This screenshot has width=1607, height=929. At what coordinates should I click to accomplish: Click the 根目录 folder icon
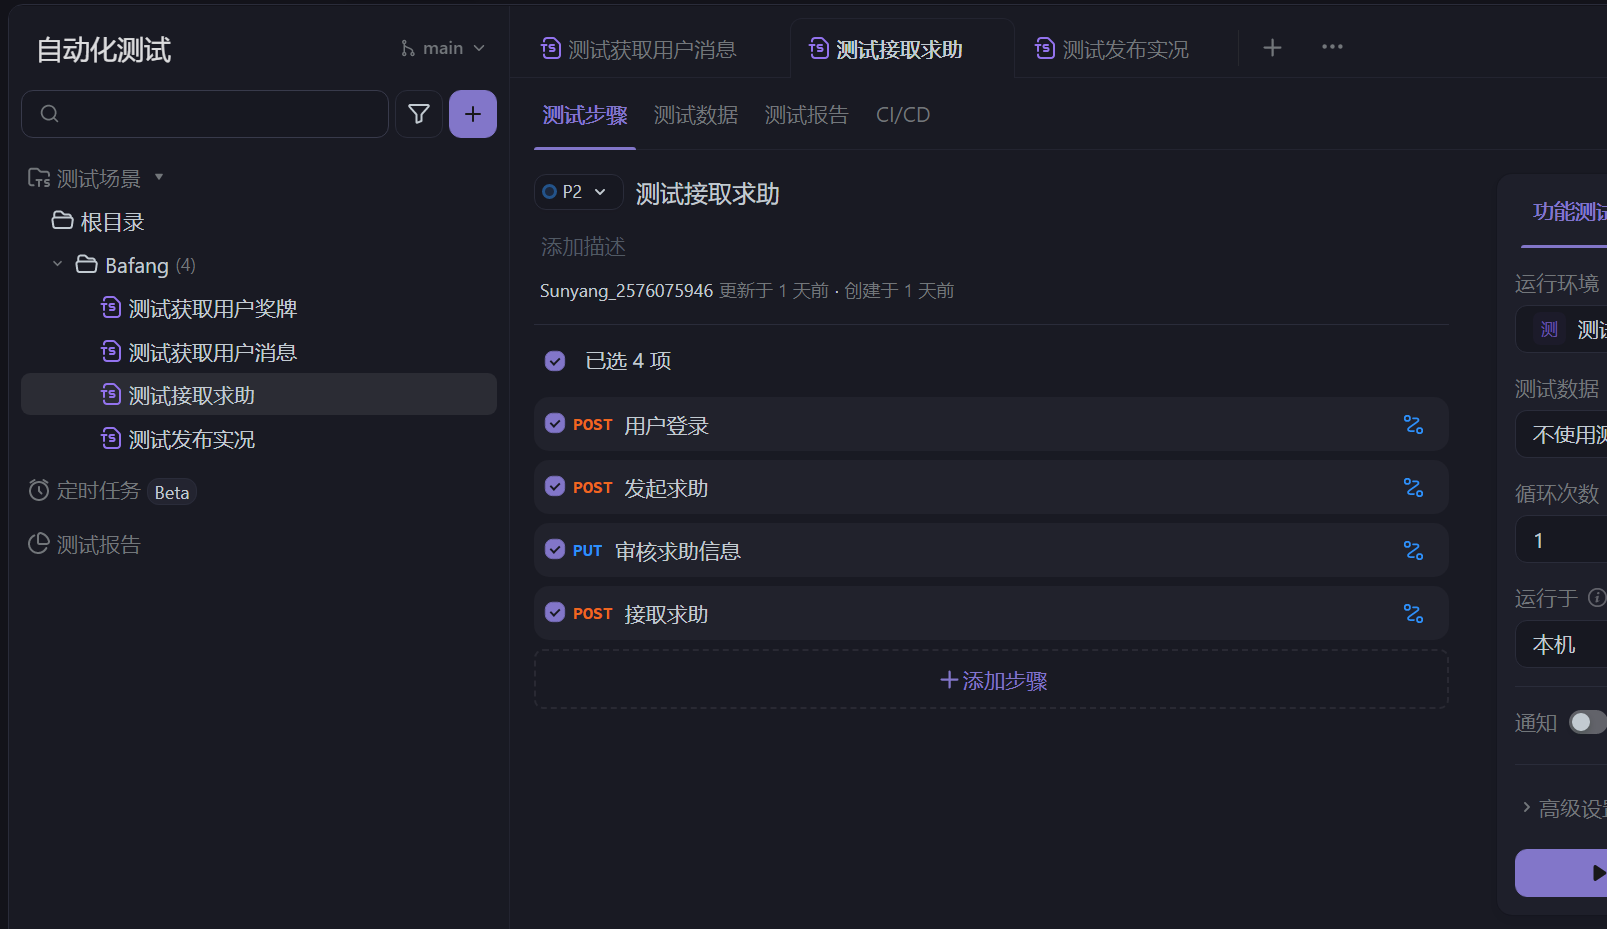pos(63,221)
